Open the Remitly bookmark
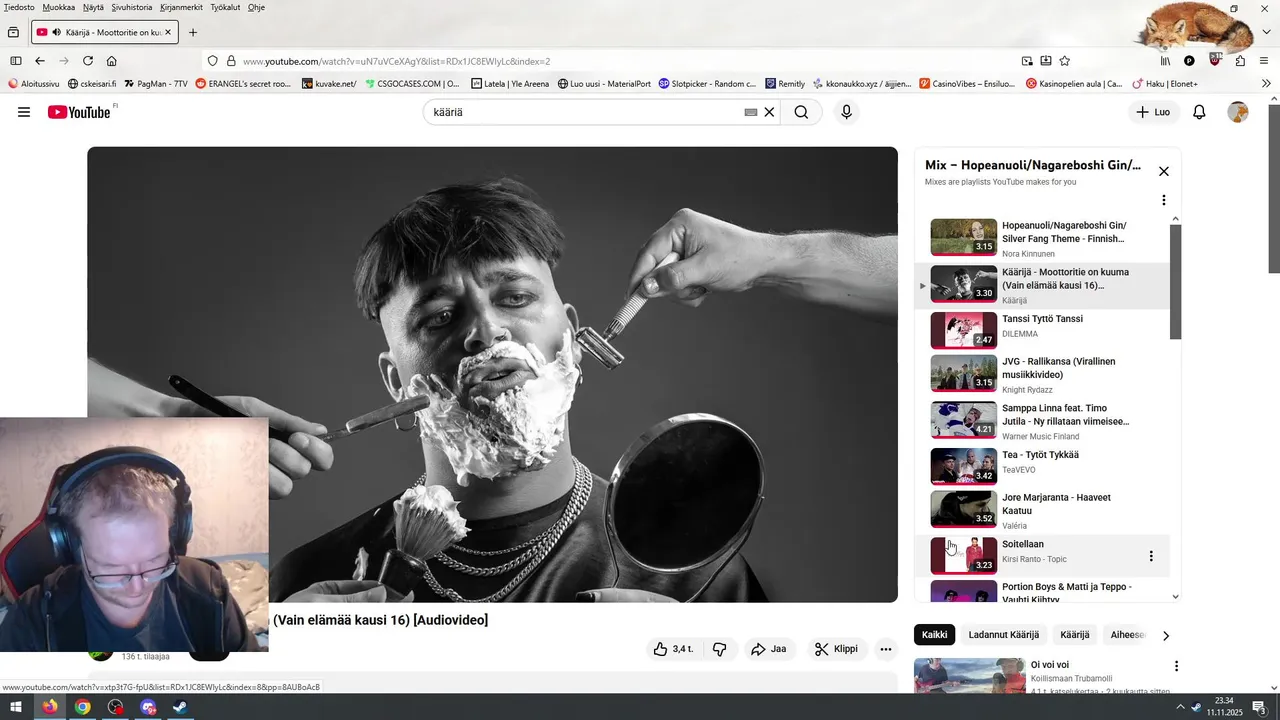 (x=785, y=84)
